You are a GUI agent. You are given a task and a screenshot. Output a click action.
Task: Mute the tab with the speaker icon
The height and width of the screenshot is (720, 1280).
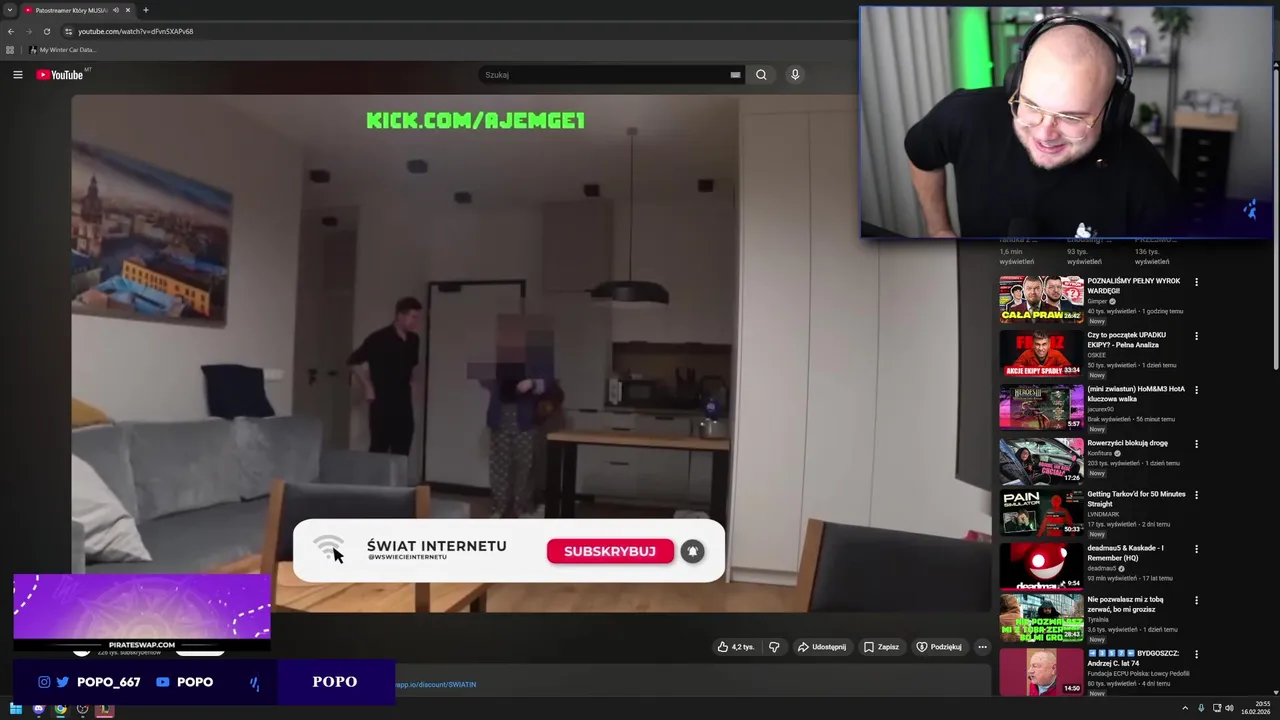click(116, 10)
